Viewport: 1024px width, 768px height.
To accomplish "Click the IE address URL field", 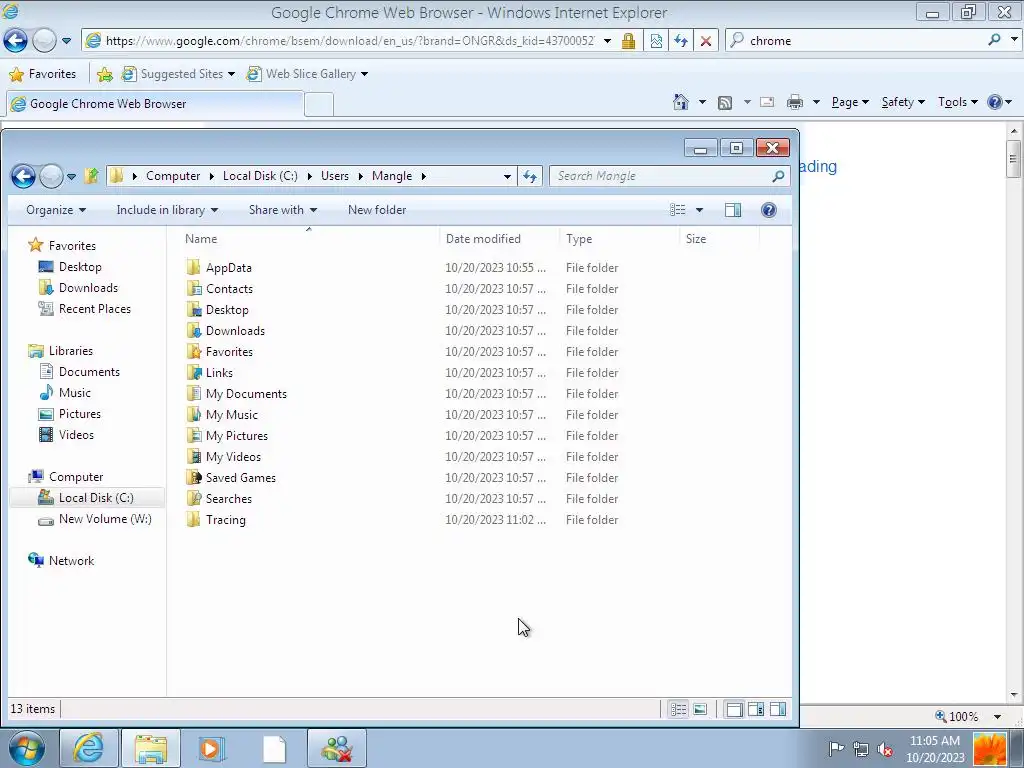I will click(349, 40).
